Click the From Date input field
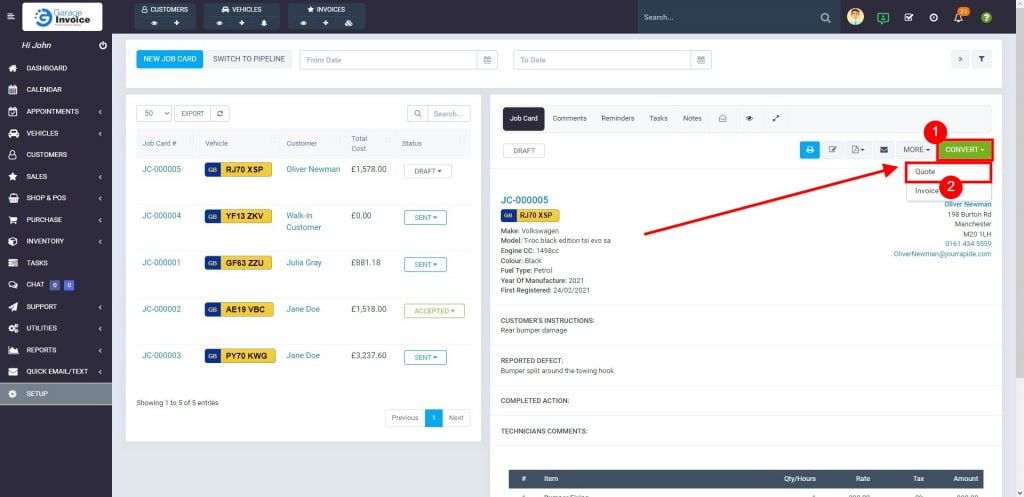 click(389, 60)
